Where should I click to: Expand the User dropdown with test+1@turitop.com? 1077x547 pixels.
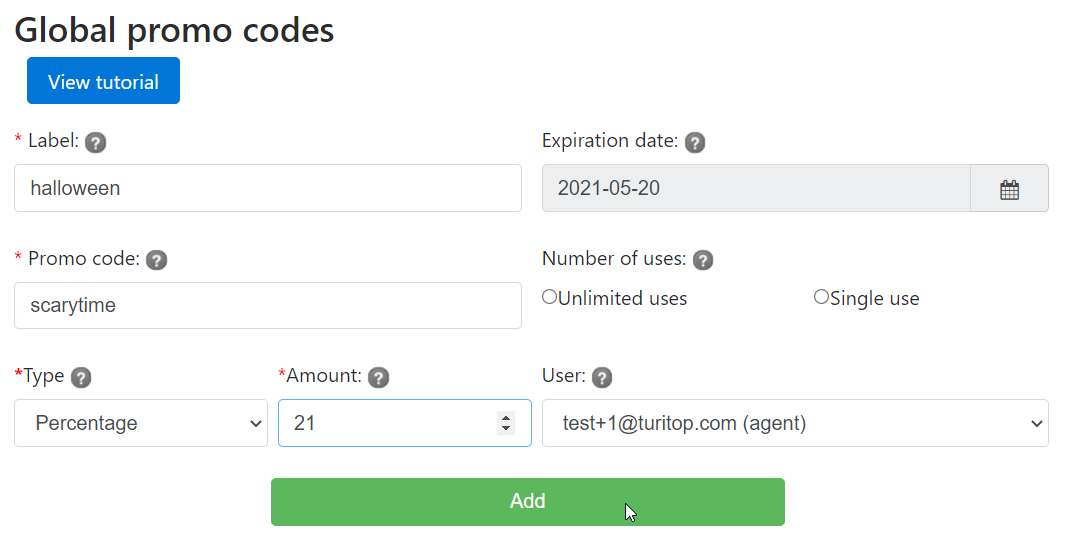[795, 423]
